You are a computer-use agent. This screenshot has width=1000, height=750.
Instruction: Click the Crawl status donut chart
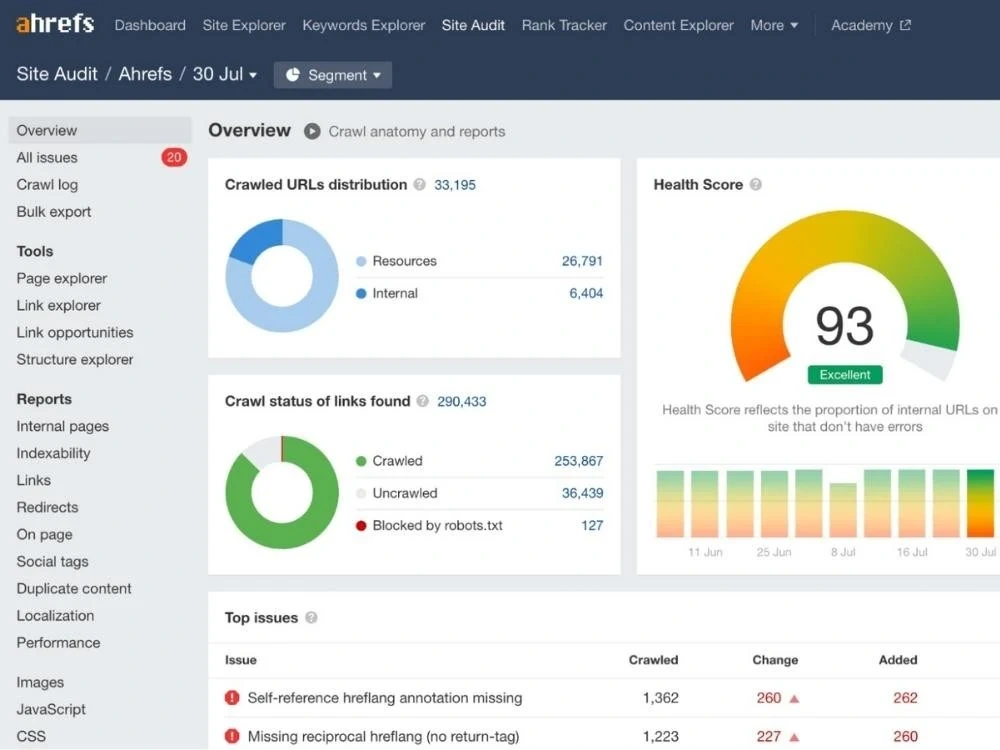(x=282, y=492)
